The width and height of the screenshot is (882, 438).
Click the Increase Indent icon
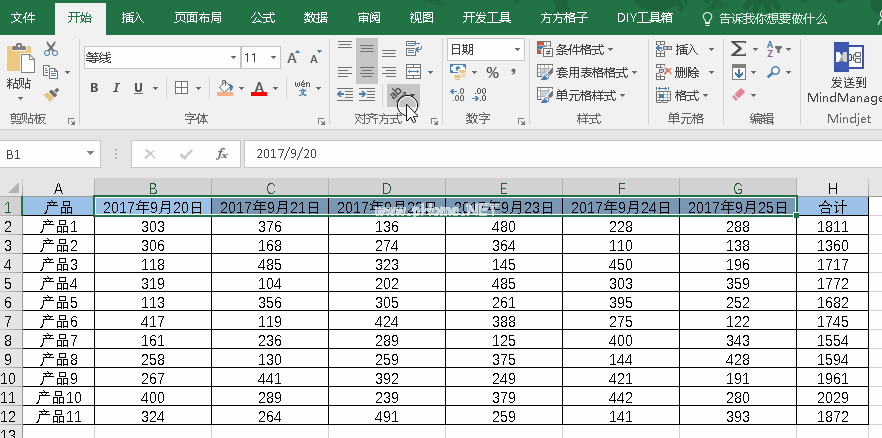click(366, 95)
